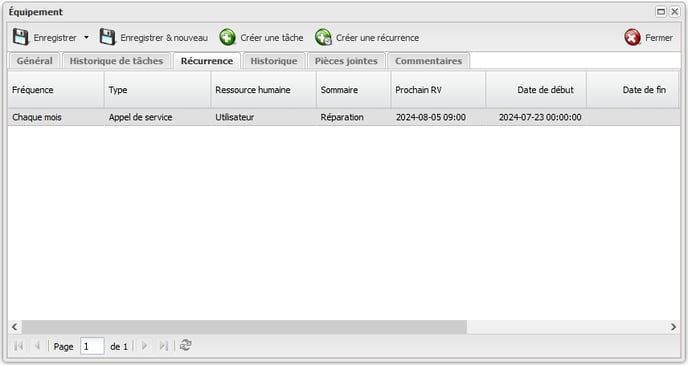Click the Date de fin column header
The height and width of the screenshot is (365, 688).
point(632,89)
